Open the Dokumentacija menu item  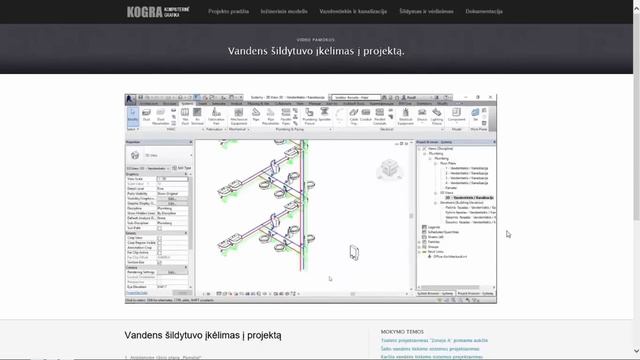484,11
